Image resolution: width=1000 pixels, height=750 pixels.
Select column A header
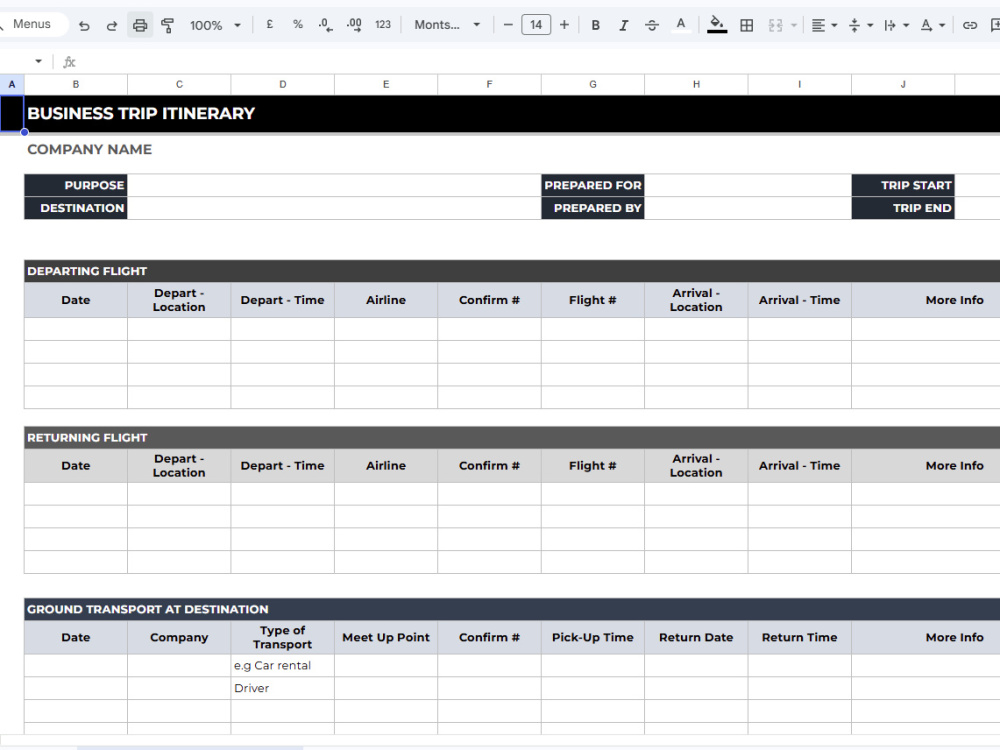click(11, 84)
